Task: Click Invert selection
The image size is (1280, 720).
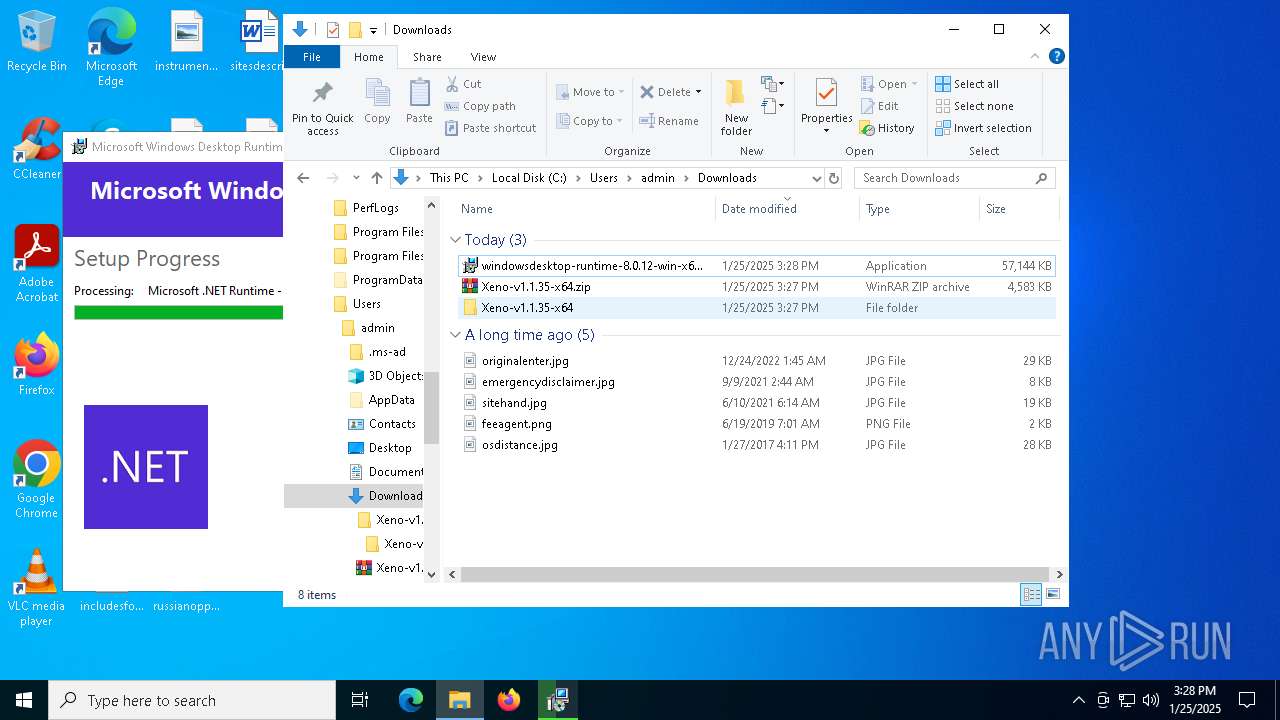Action: [983, 128]
